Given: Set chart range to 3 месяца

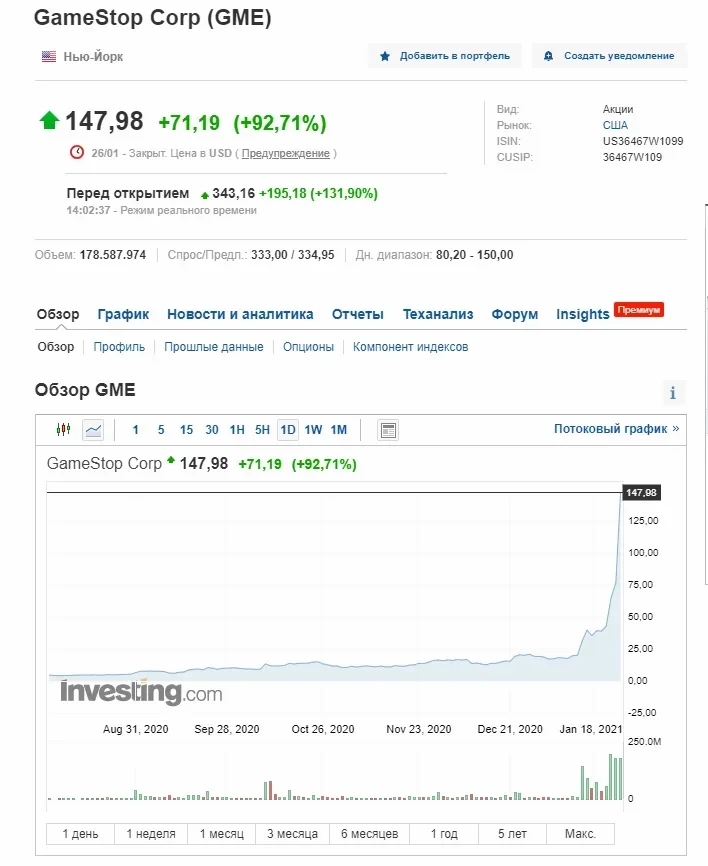Looking at the screenshot, I should click(x=293, y=834).
